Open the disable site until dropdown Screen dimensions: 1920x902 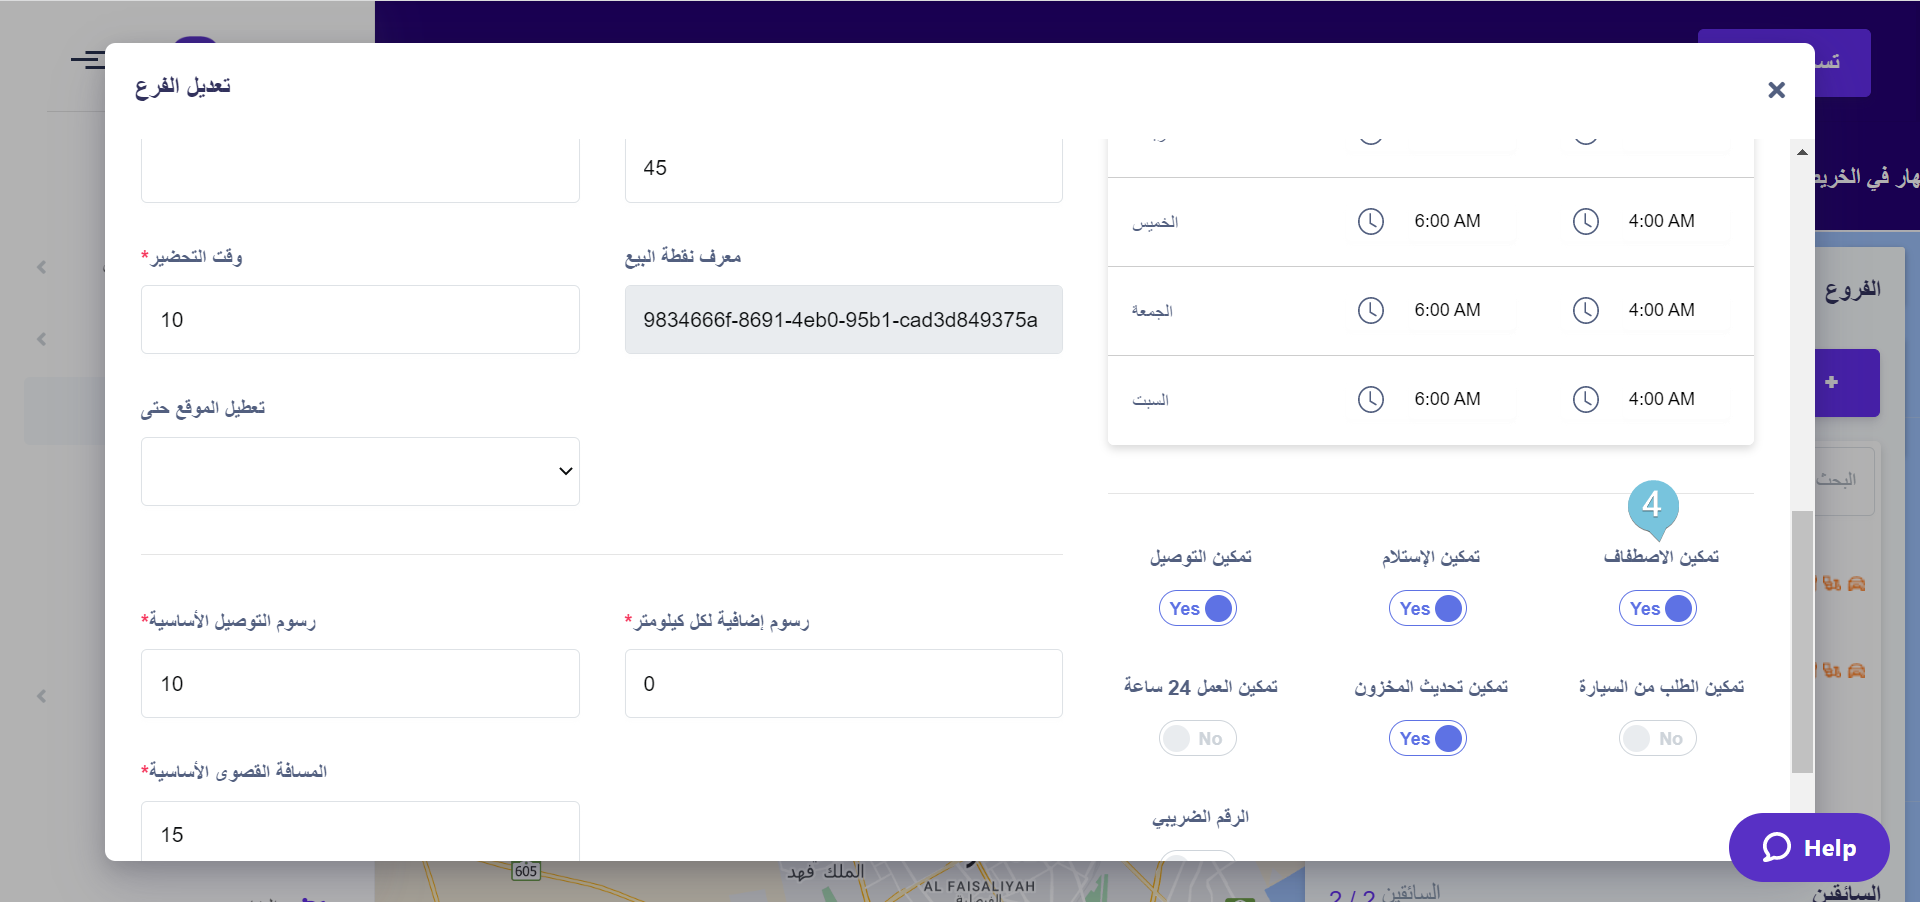[360, 471]
